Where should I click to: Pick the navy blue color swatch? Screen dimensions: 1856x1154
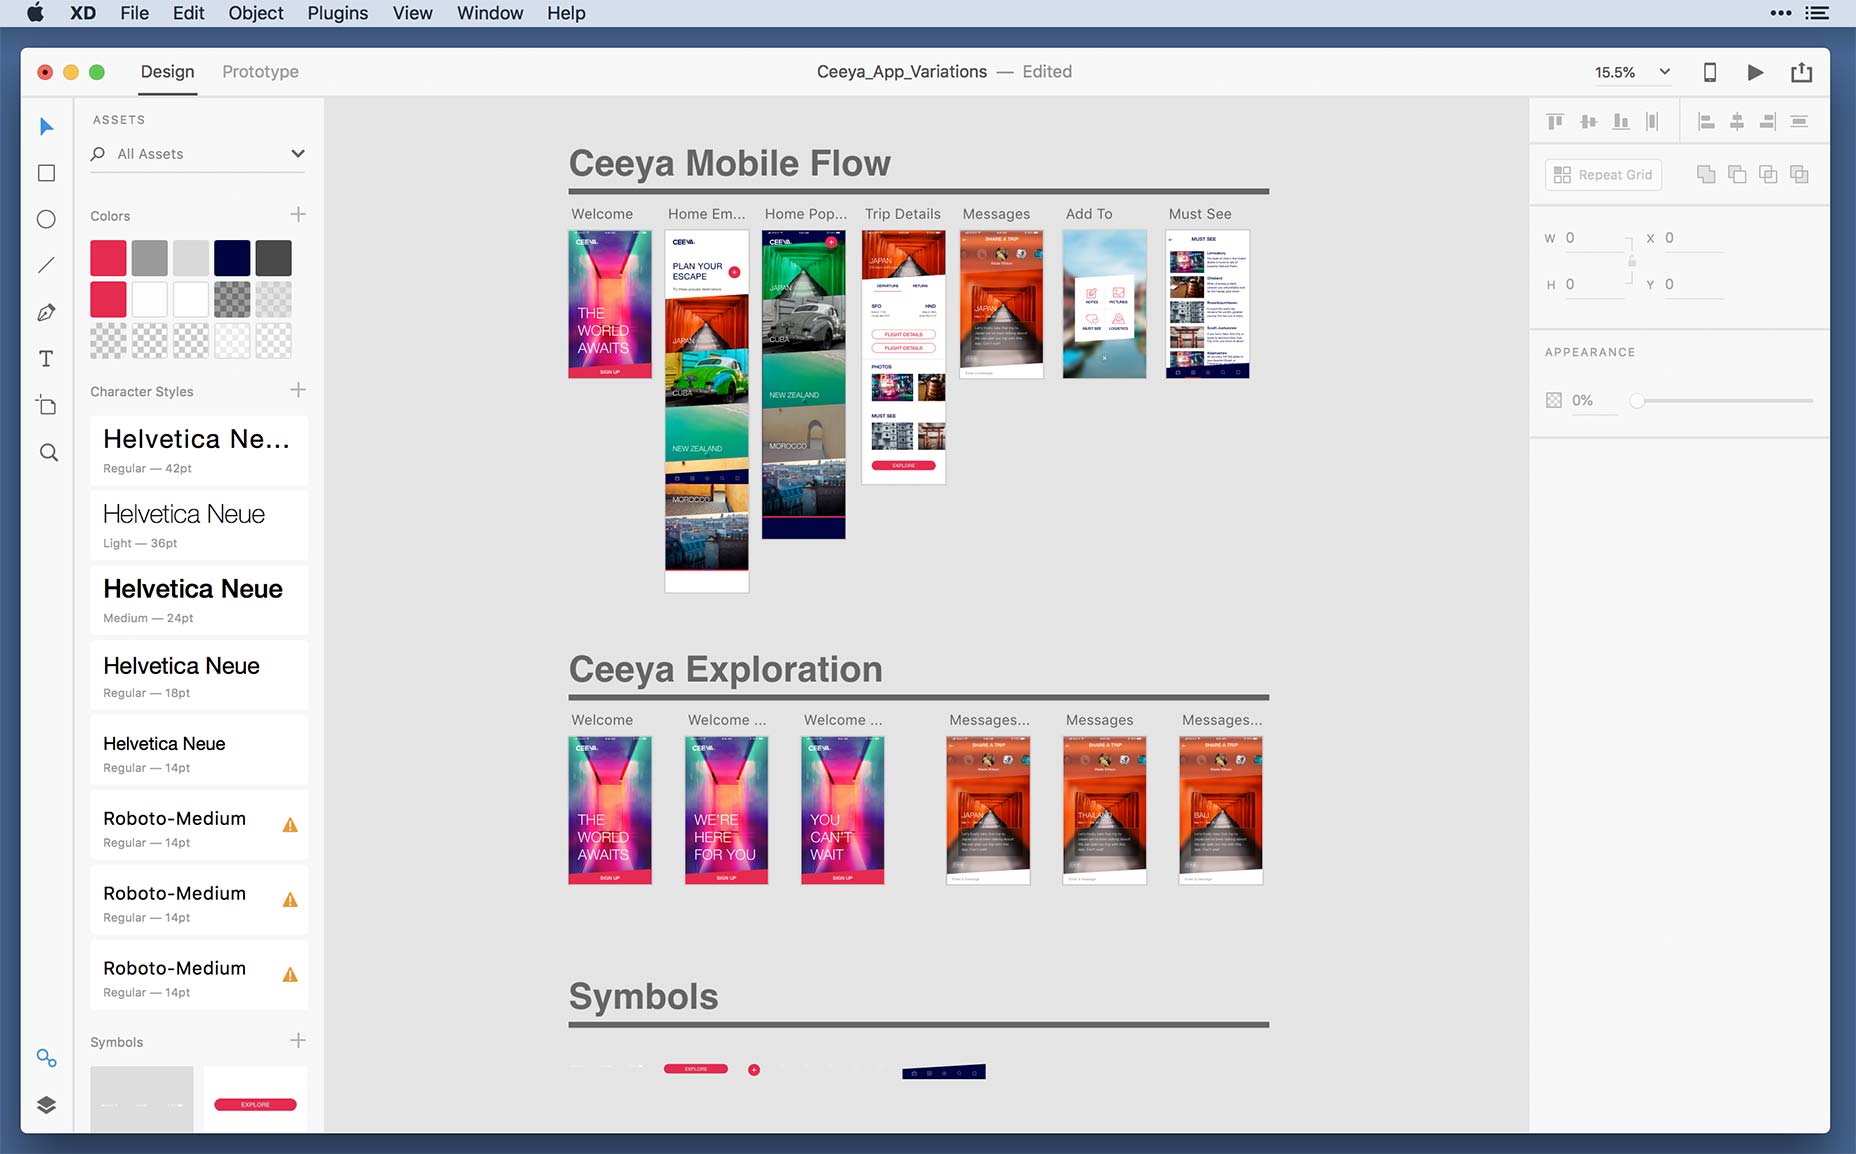click(x=232, y=258)
